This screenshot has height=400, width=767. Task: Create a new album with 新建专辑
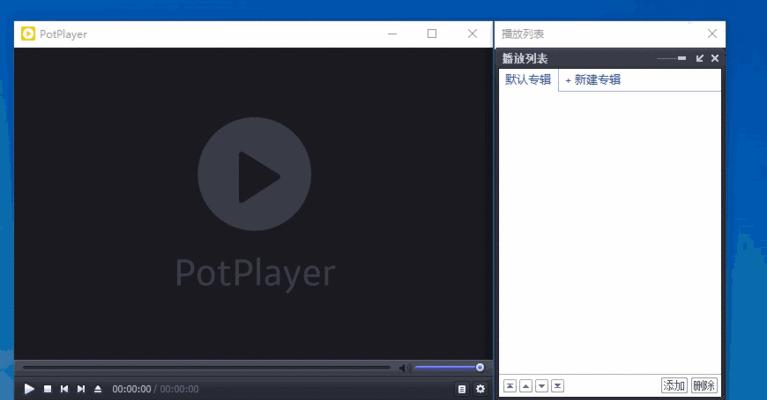coord(593,80)
